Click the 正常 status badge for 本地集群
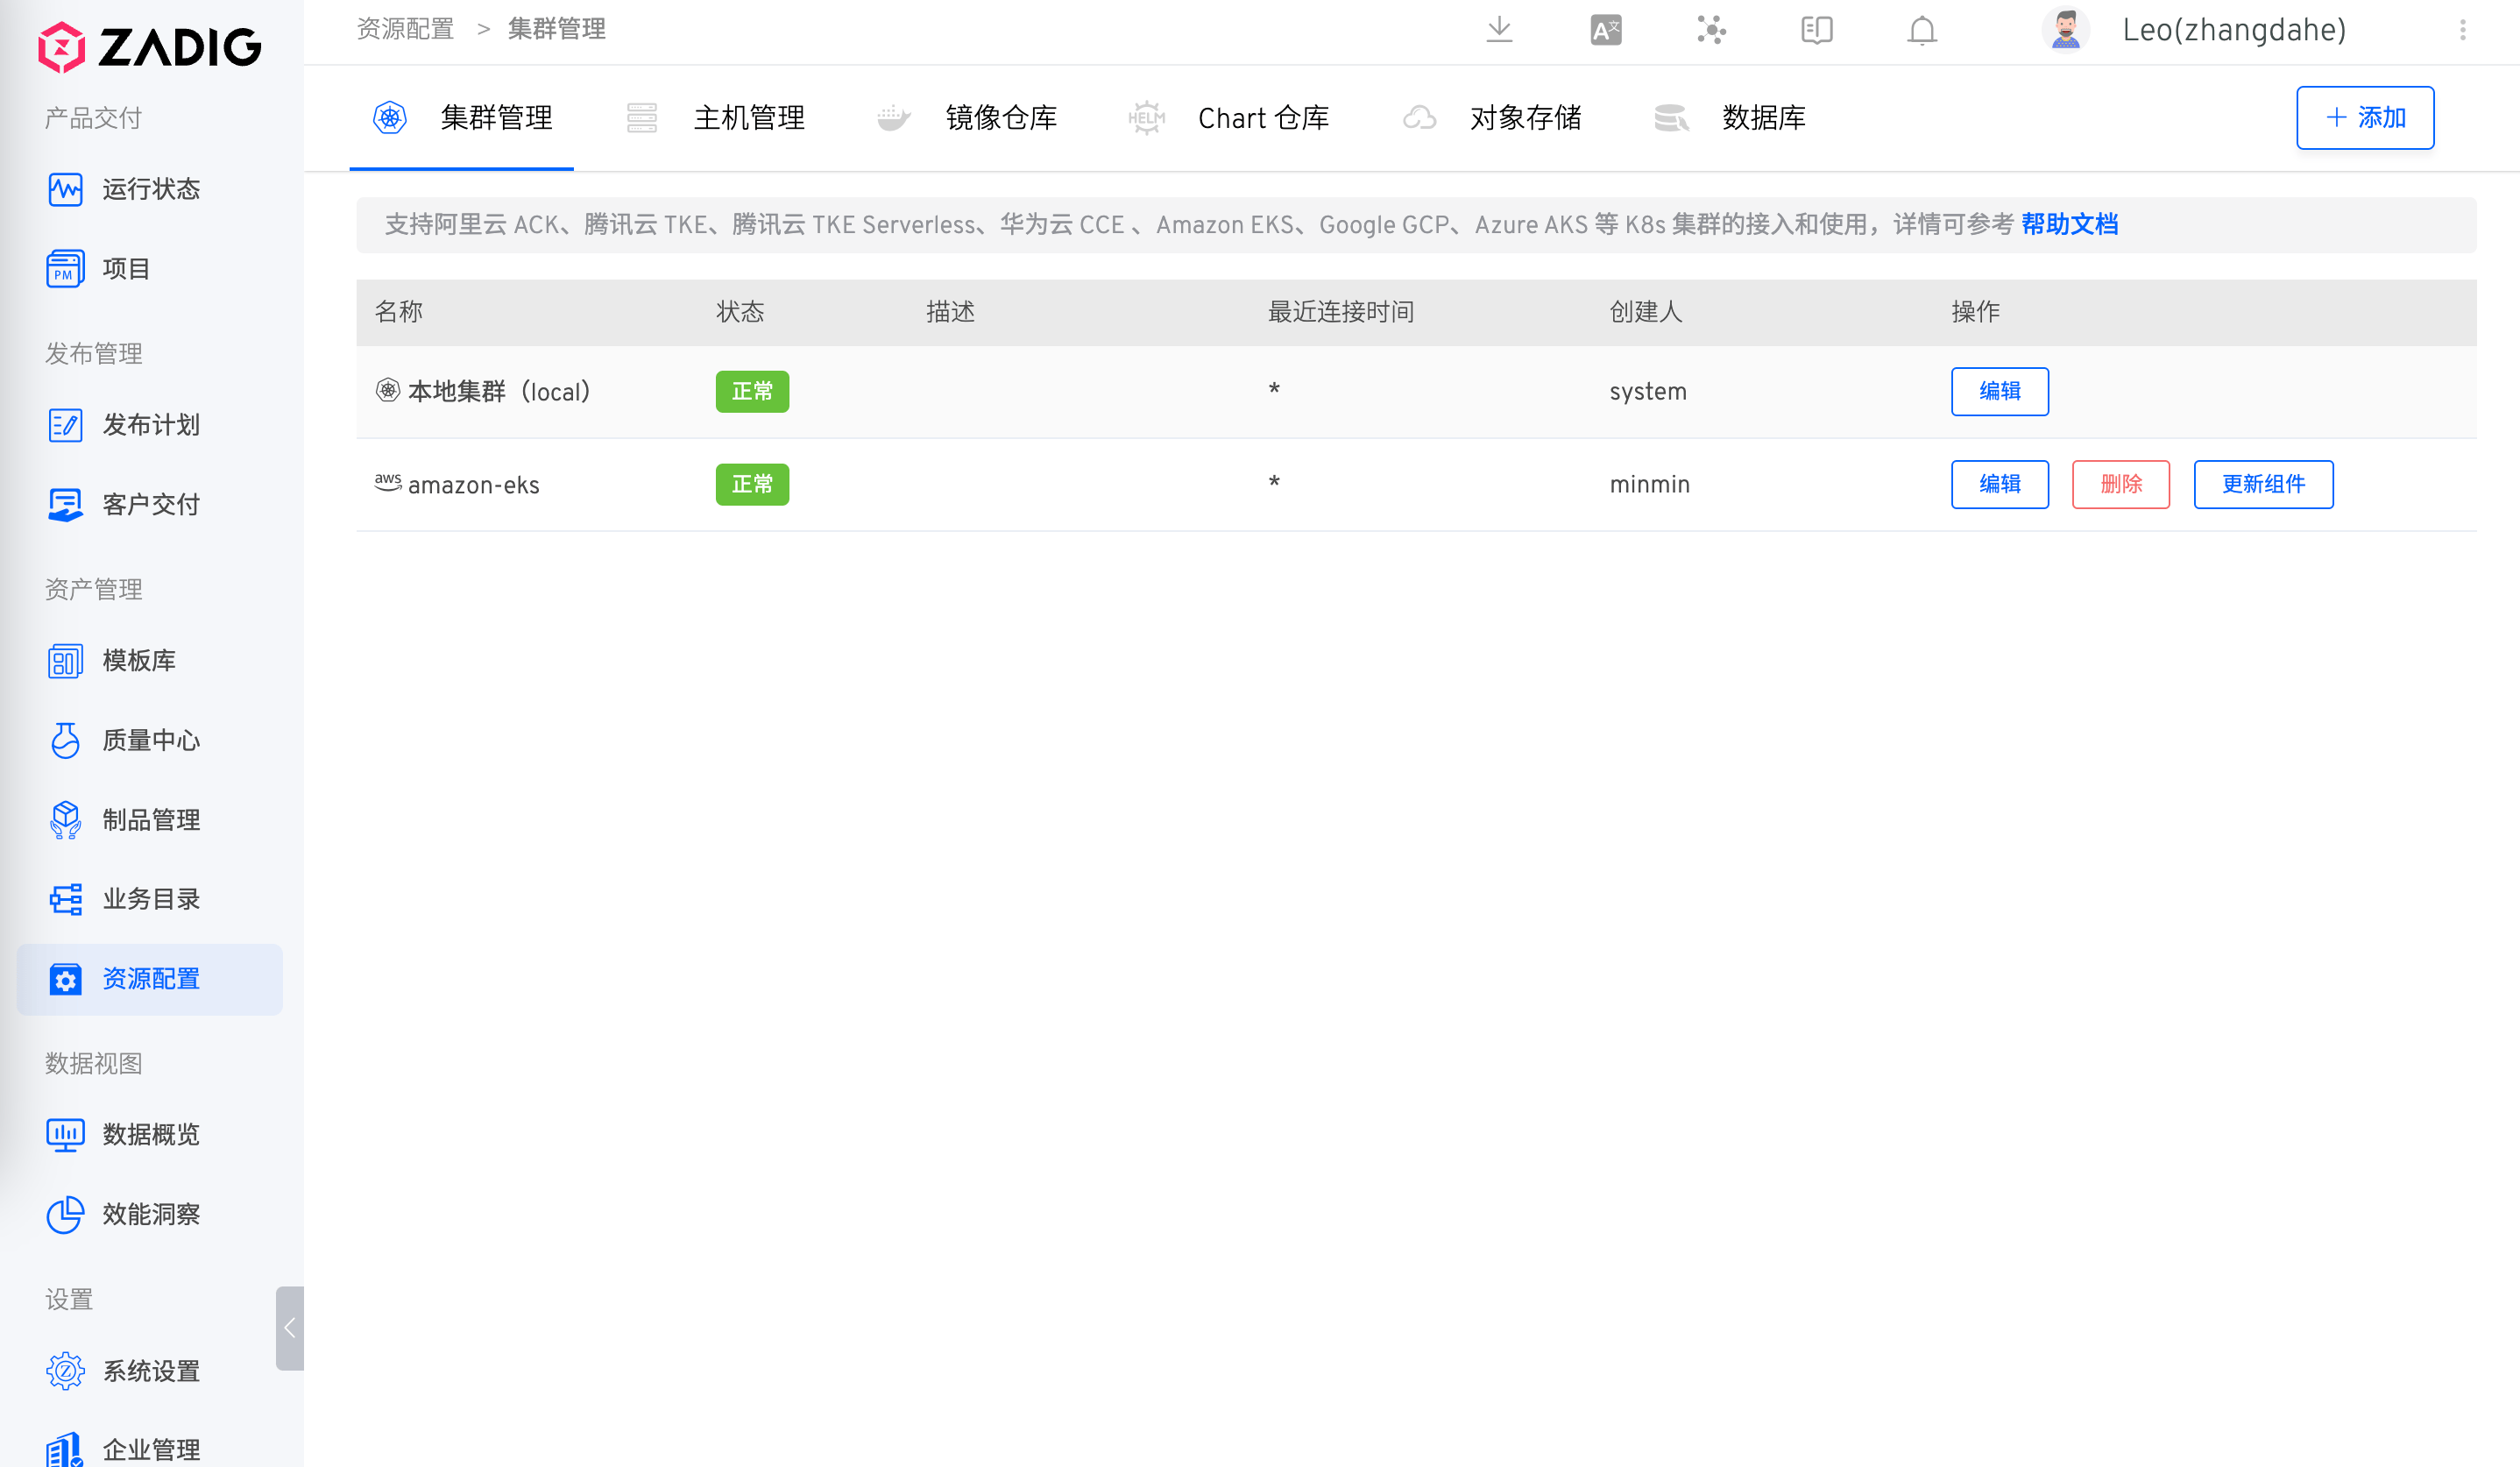Viewport: 2520px width, 1467px height. tap(752, 391)
